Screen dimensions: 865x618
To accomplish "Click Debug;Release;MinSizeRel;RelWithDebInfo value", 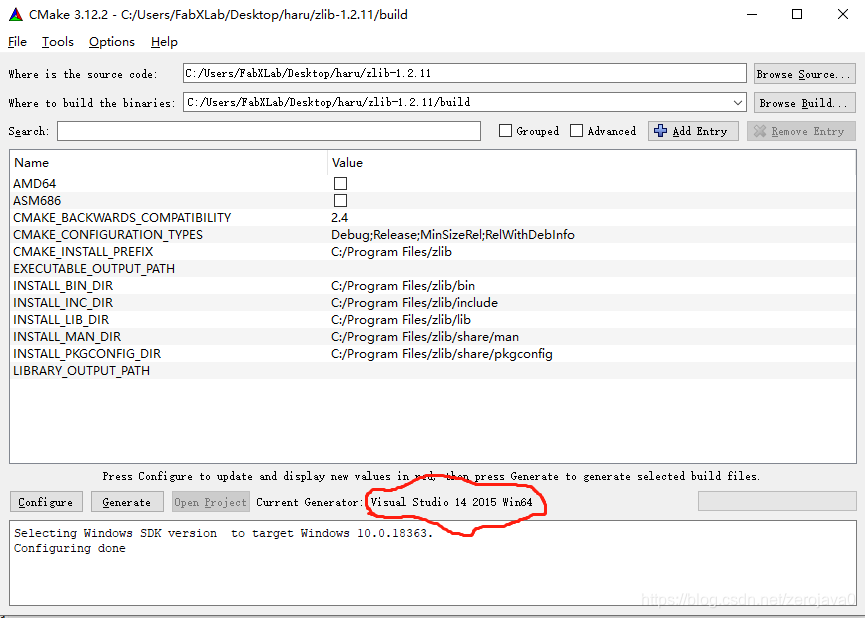I will point(453,235).
